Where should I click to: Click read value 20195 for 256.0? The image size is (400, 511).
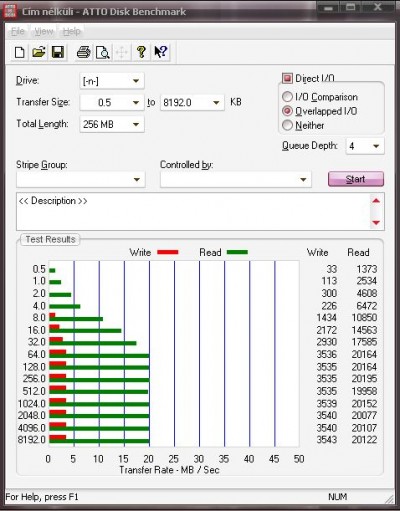(364, 379)
